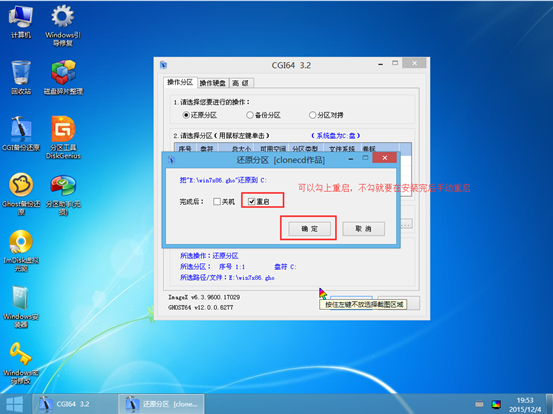The image size is (553, 414).
Task: Select the partition copy radio button
Action: point(312,115)
